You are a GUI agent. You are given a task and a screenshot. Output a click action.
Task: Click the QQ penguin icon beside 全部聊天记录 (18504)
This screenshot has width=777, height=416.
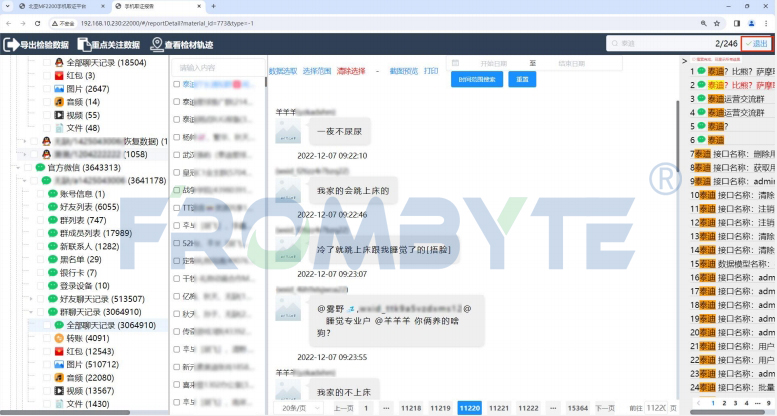coord(59,62)
